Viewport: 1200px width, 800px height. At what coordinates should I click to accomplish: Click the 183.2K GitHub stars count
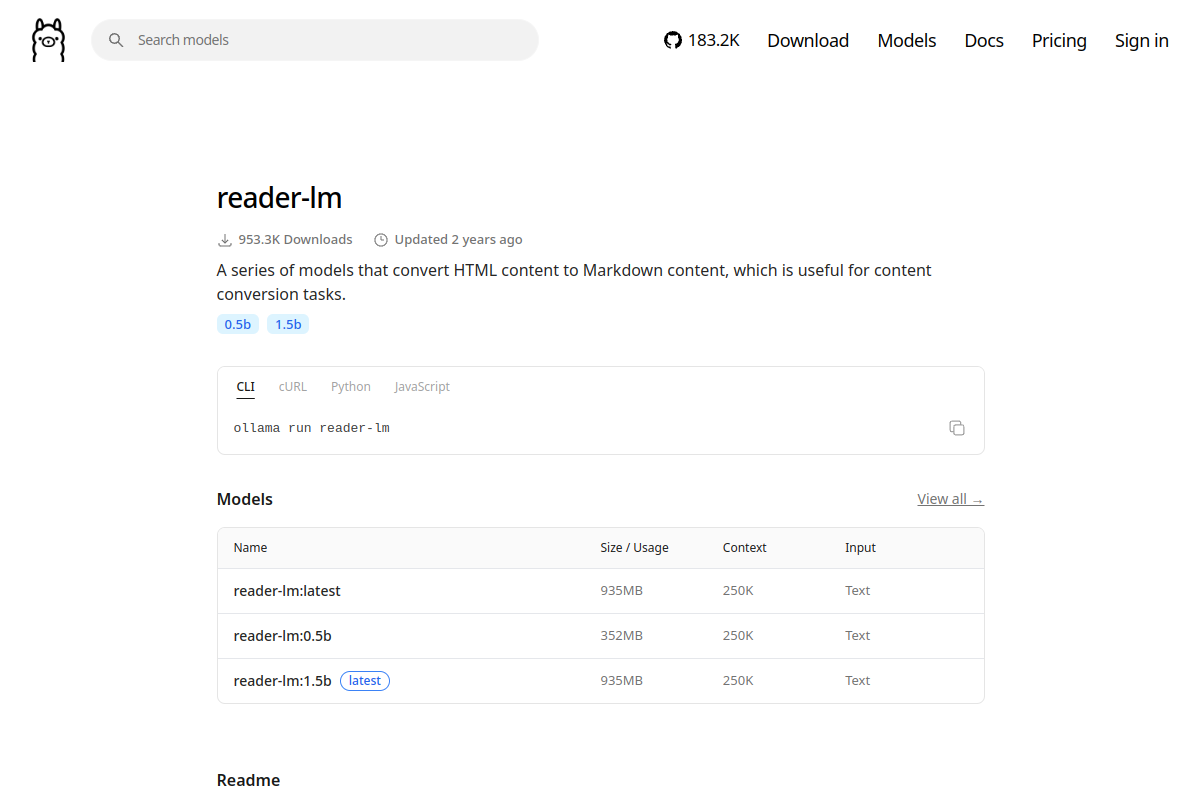pyautogui.click(x=714, y=40)
